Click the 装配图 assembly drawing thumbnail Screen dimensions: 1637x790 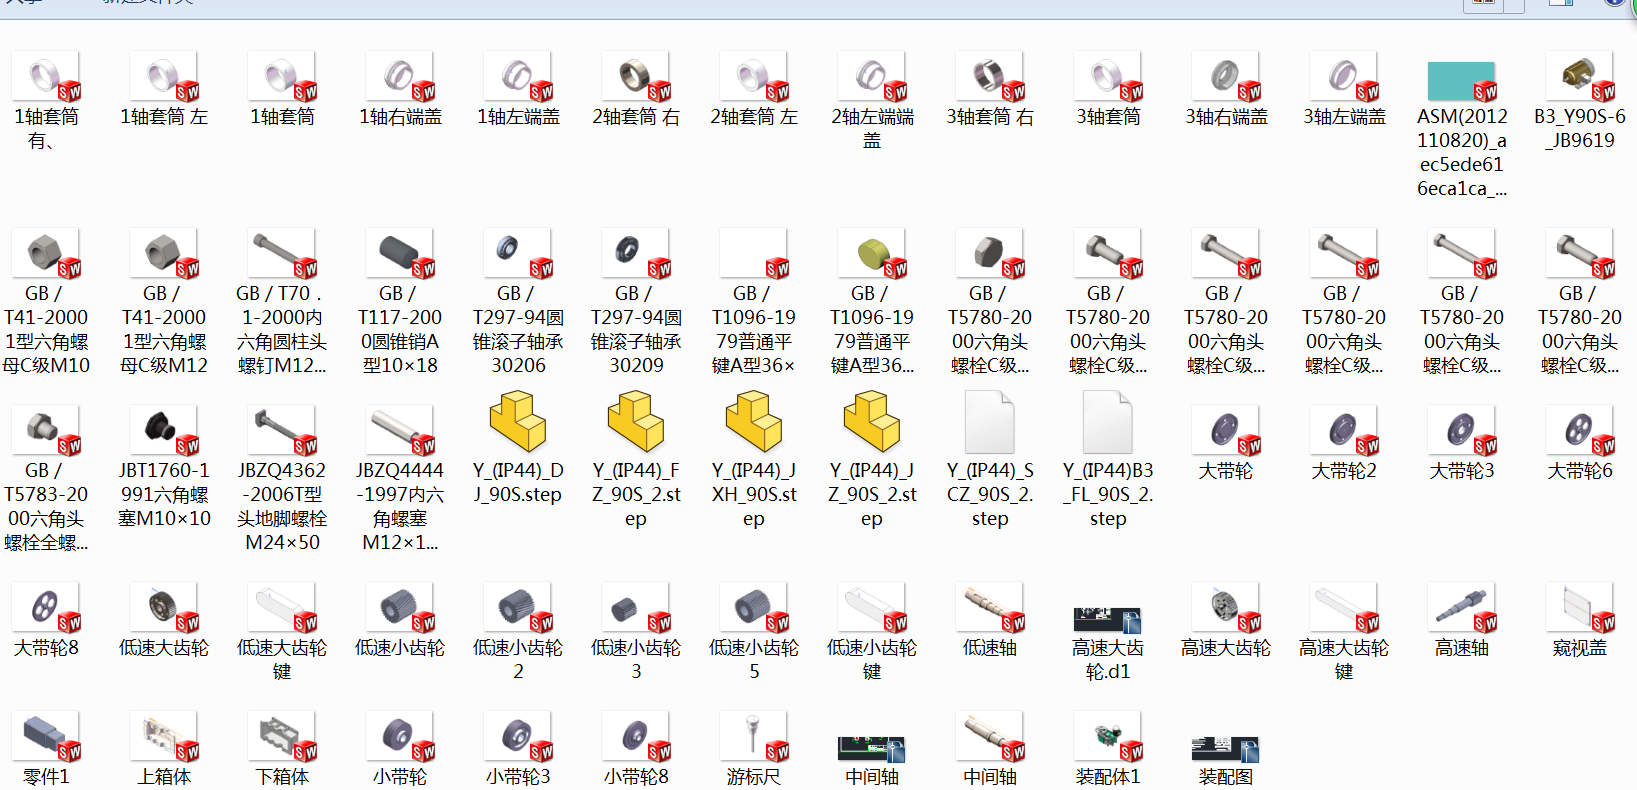coord(1225,749)
